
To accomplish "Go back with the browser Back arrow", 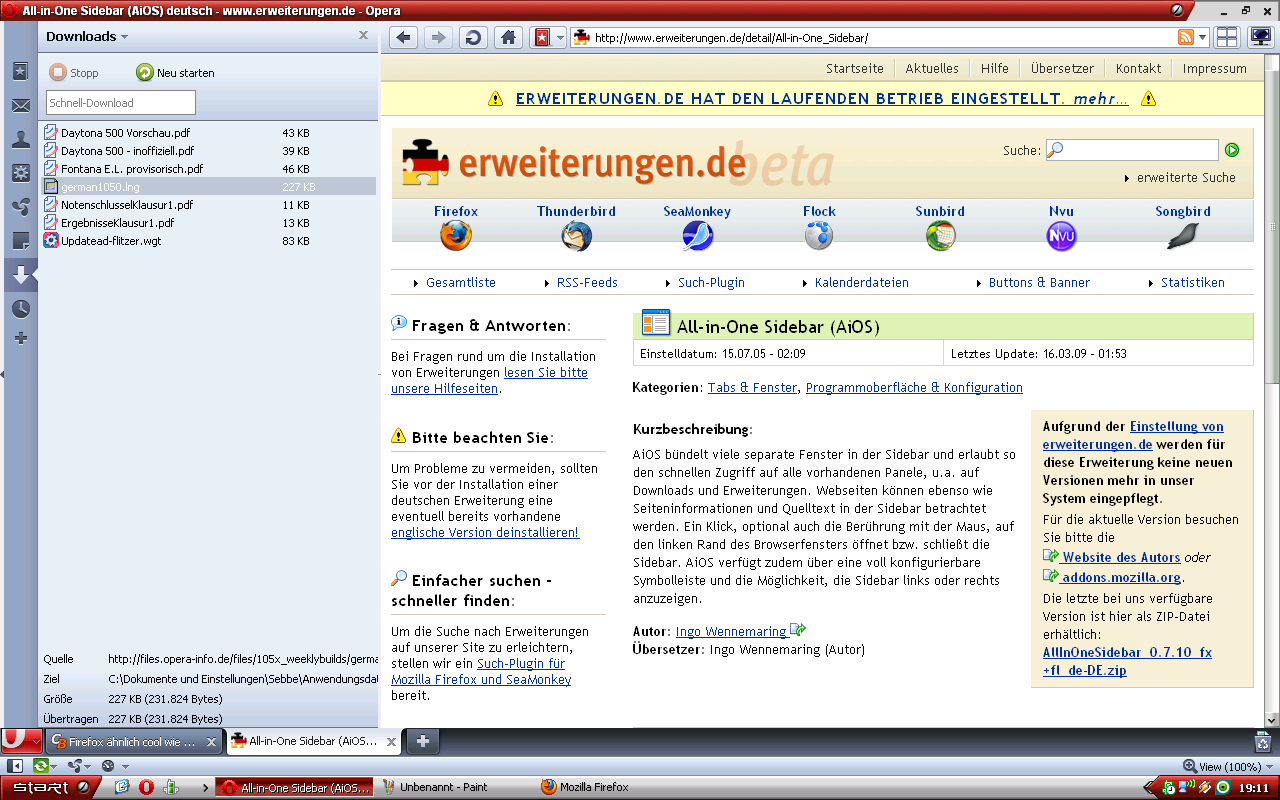I will pos(403,38).
